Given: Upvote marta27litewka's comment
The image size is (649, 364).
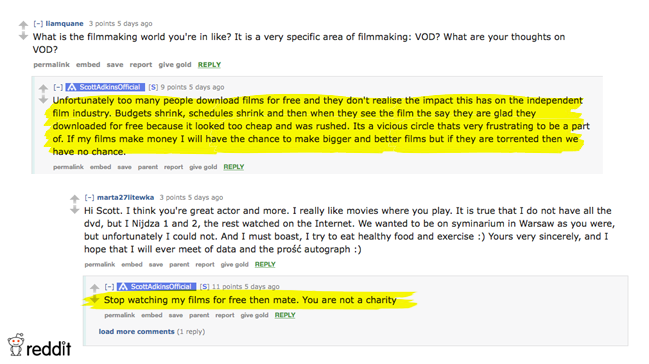Looking at the screenshot, I should (75, 199).
